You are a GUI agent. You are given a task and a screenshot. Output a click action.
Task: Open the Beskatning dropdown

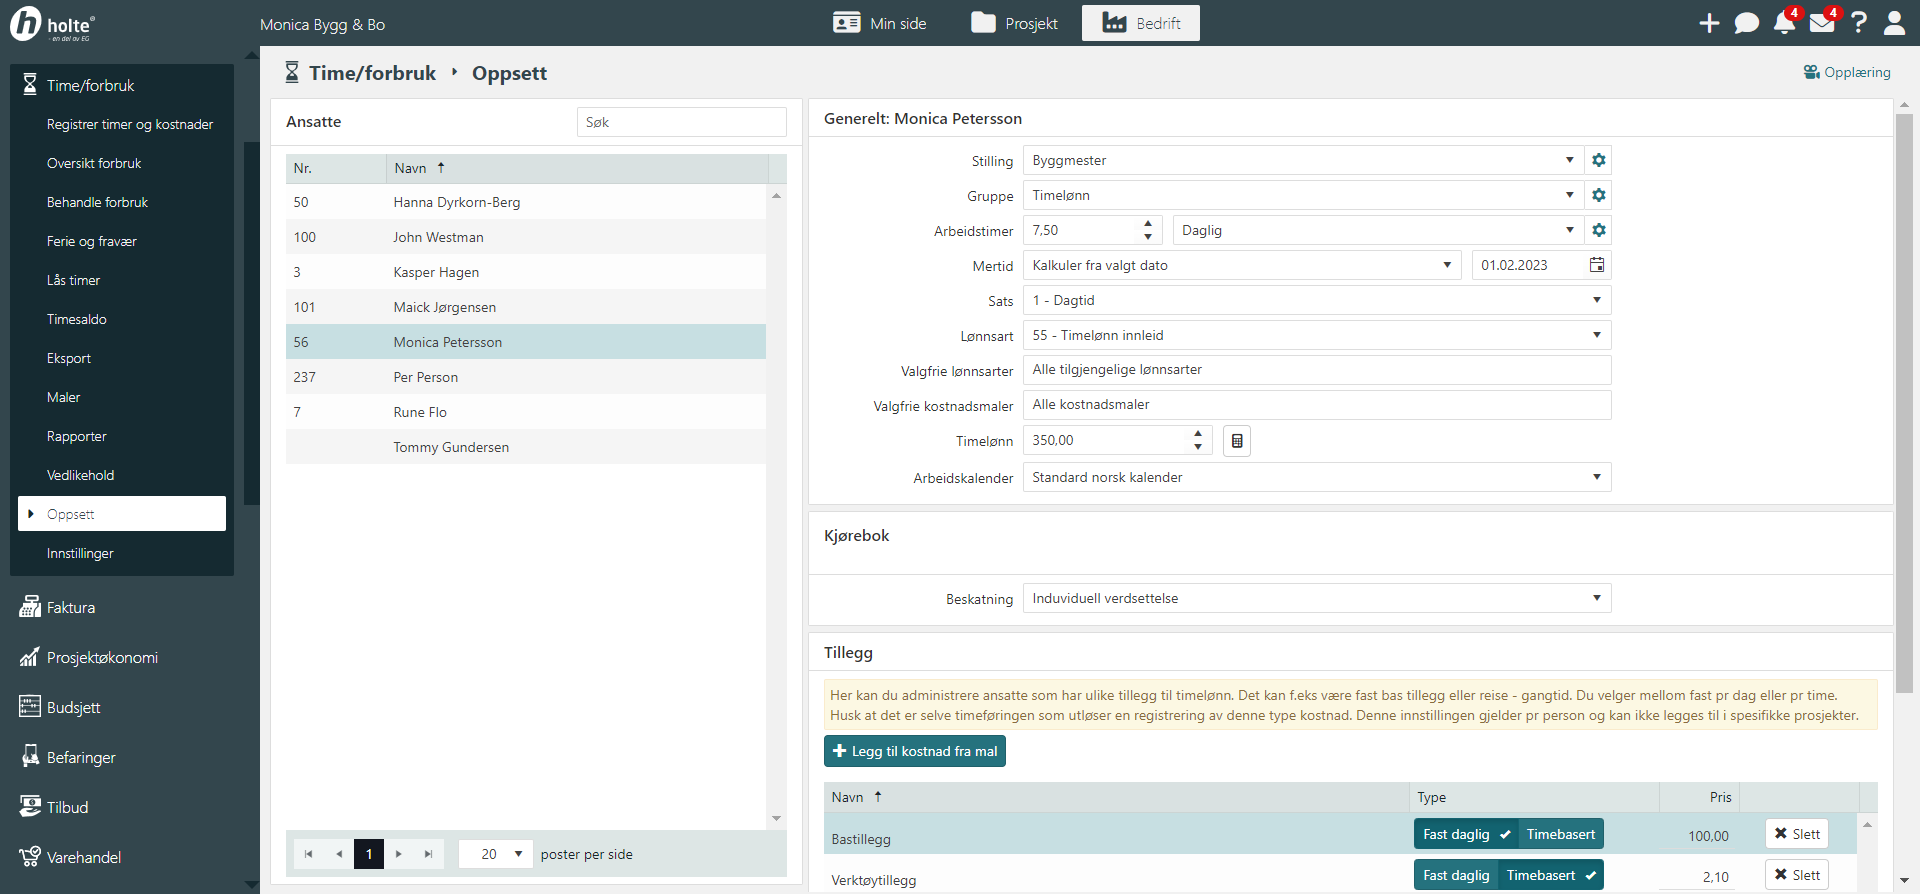click(1596, 598)
